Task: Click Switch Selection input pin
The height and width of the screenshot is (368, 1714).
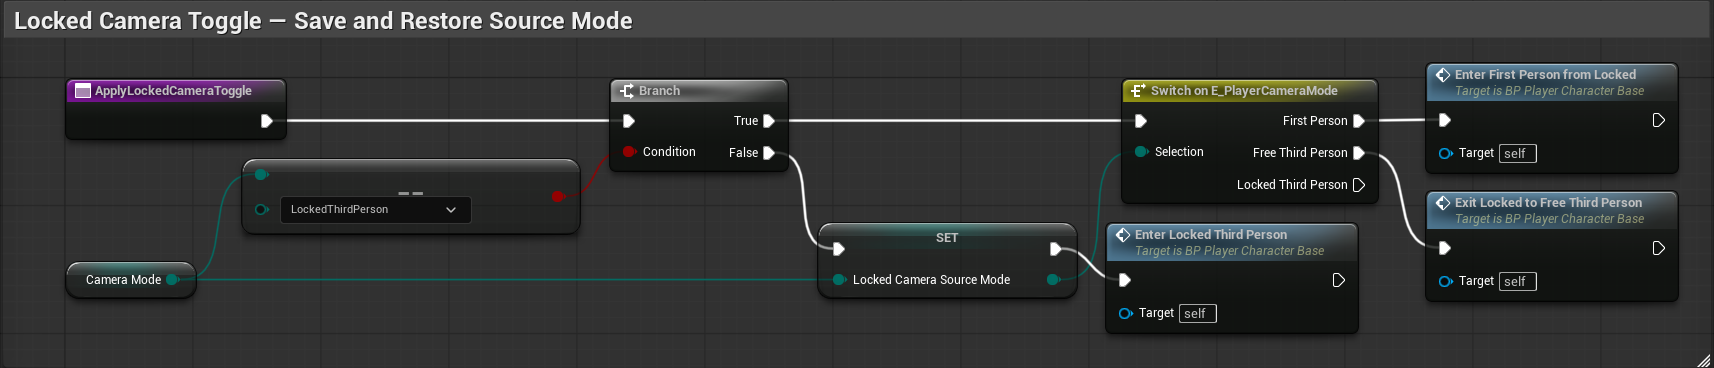Action: tap(1141, 152)
